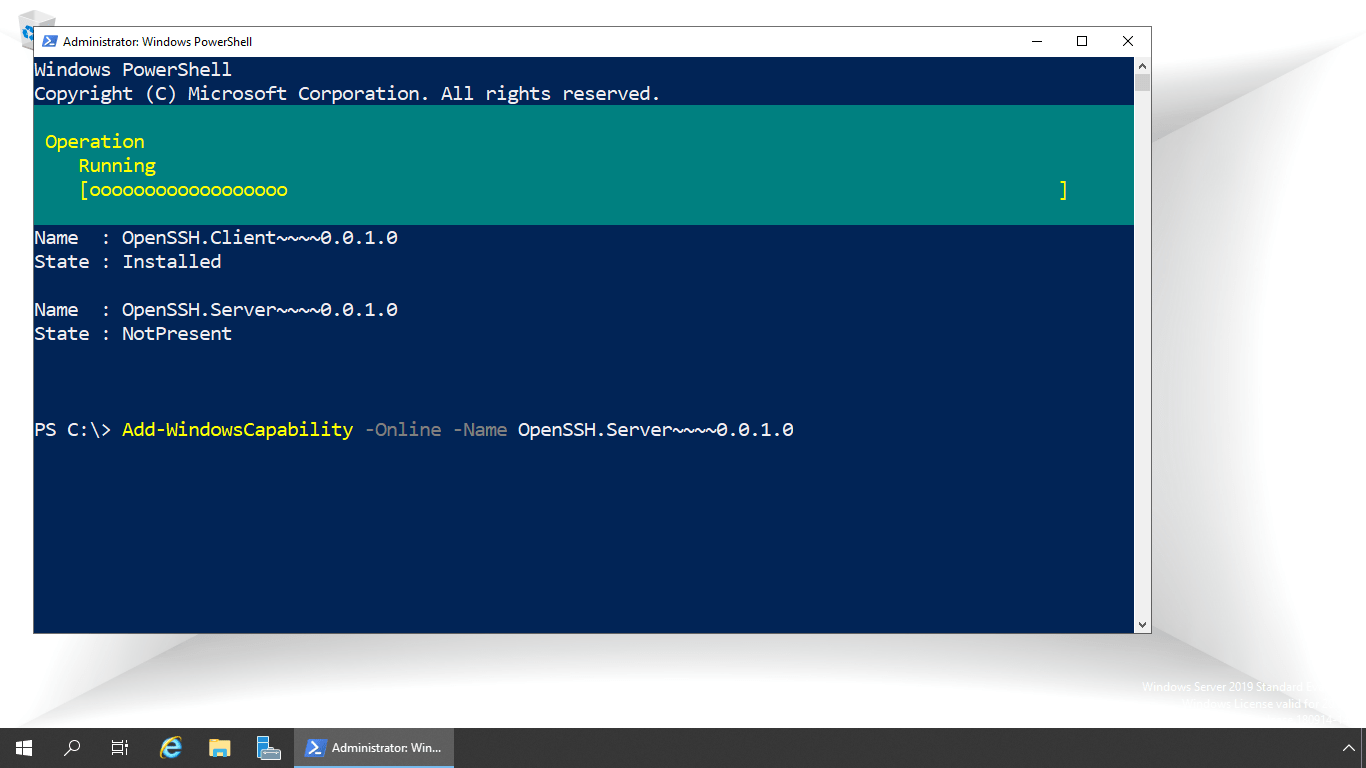Click the 'OpenSSH.Server~~~~0.0.1.0' name line
The height and width of the screenshot is (768, 1366).
click(x=216, y=310)
